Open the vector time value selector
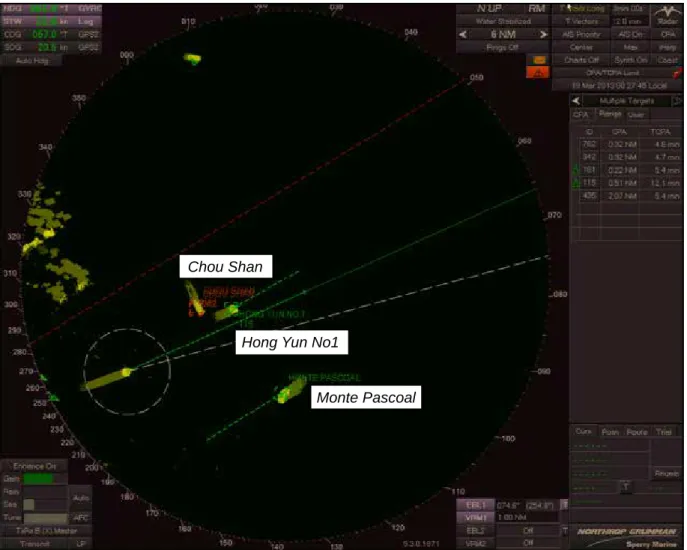 630,21
